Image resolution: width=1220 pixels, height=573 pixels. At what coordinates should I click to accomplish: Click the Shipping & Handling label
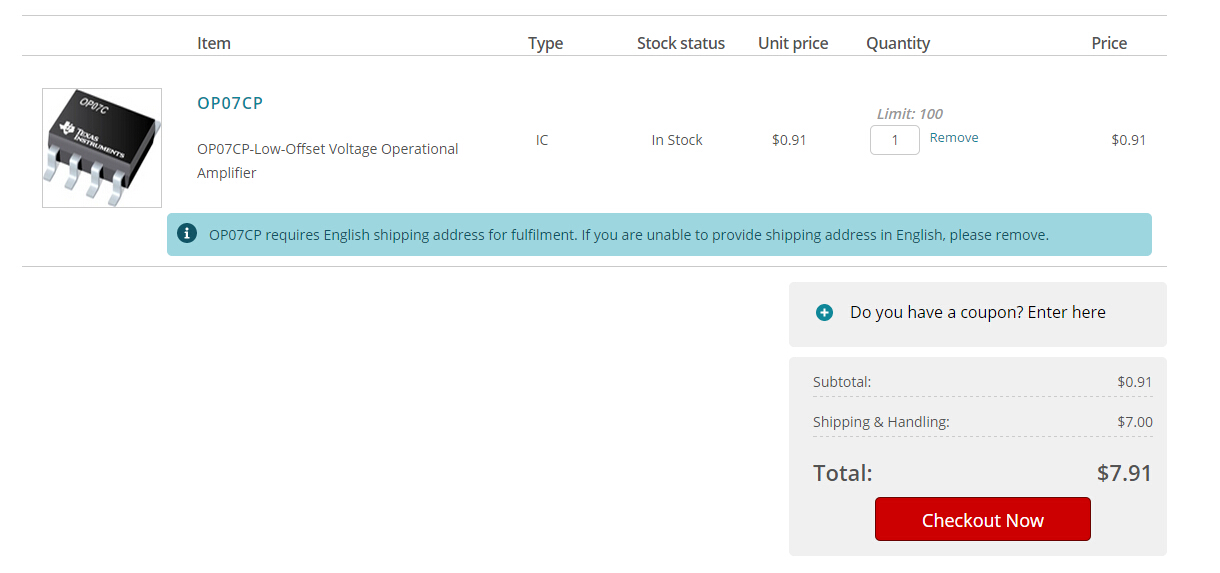tap(881, 422)
